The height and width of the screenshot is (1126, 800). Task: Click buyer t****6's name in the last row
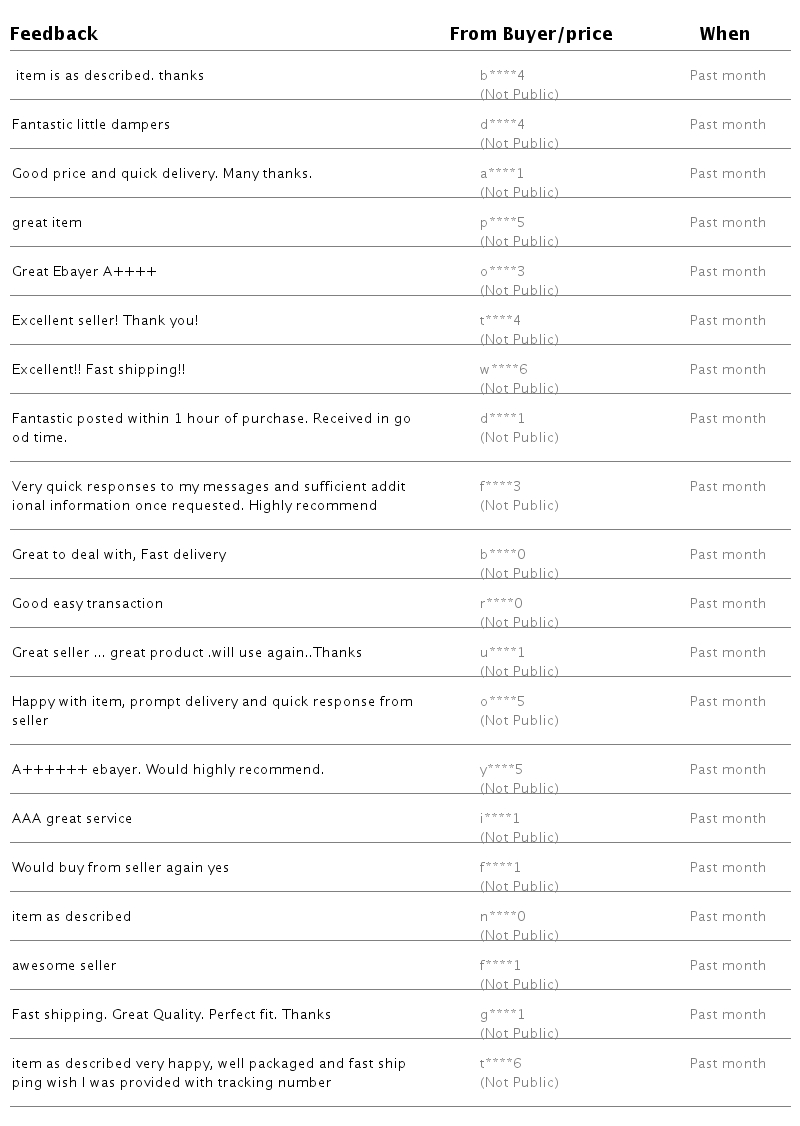click(500, 1063)
